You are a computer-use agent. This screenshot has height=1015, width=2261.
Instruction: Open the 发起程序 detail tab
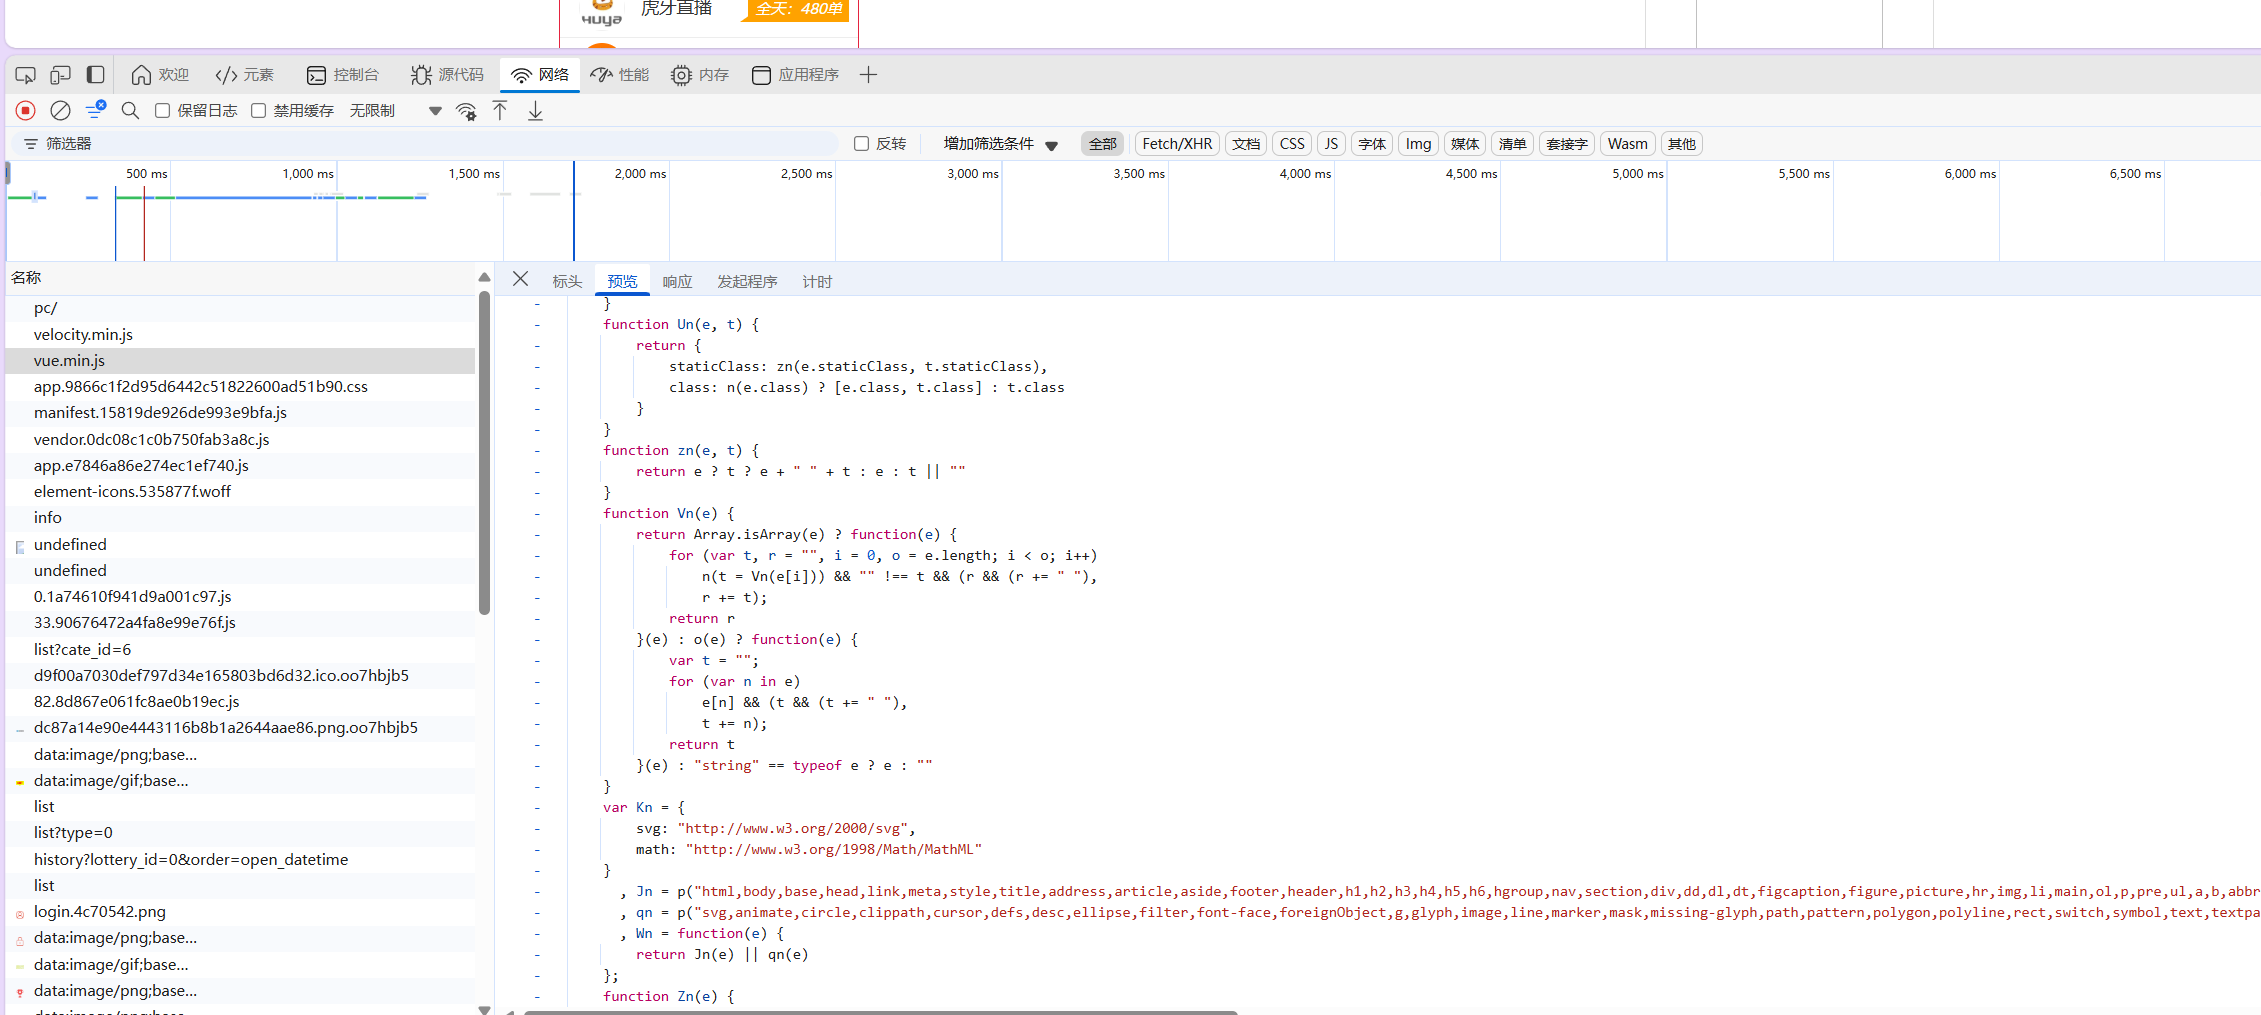click(747, 282)
